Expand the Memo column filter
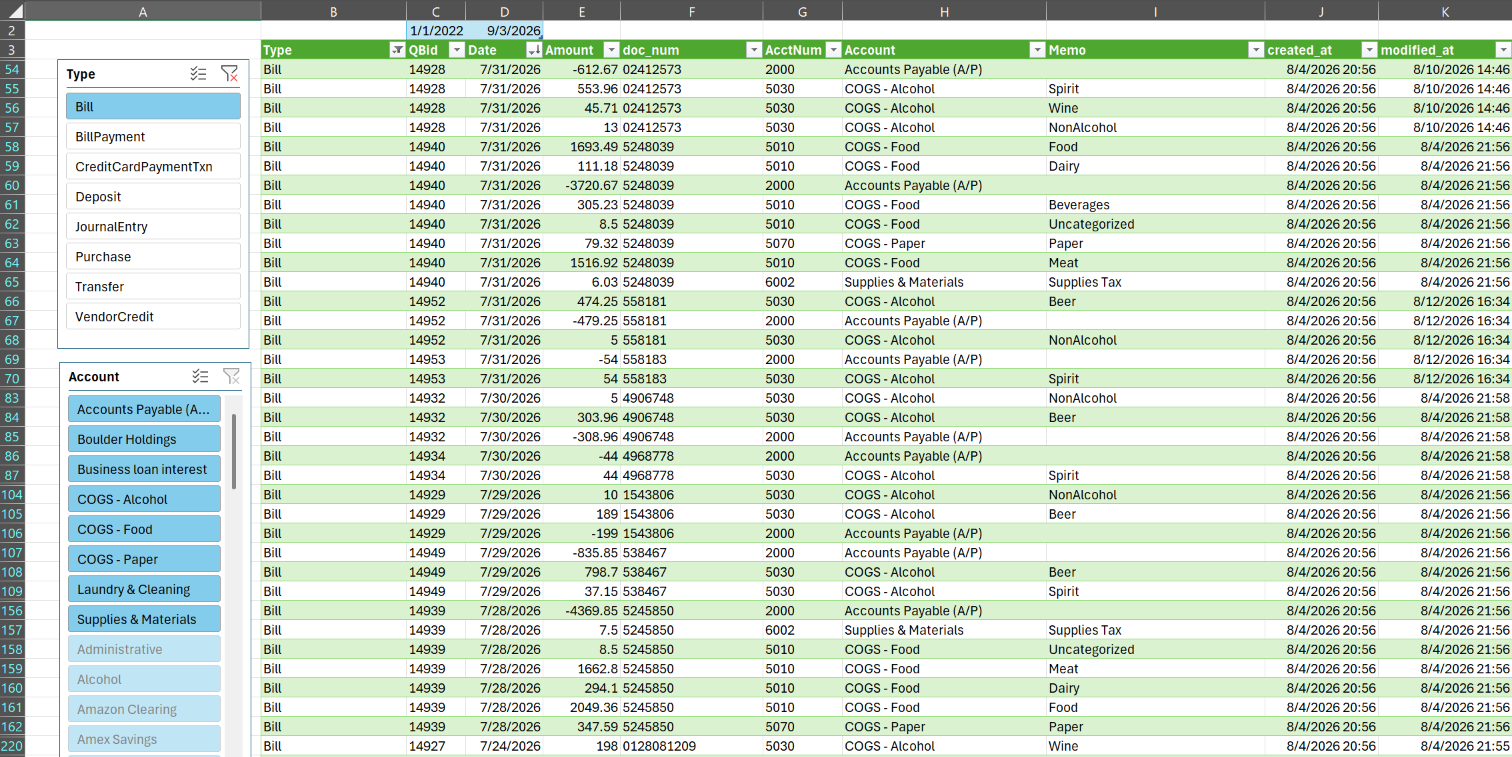 click(x=1255, y=50)
